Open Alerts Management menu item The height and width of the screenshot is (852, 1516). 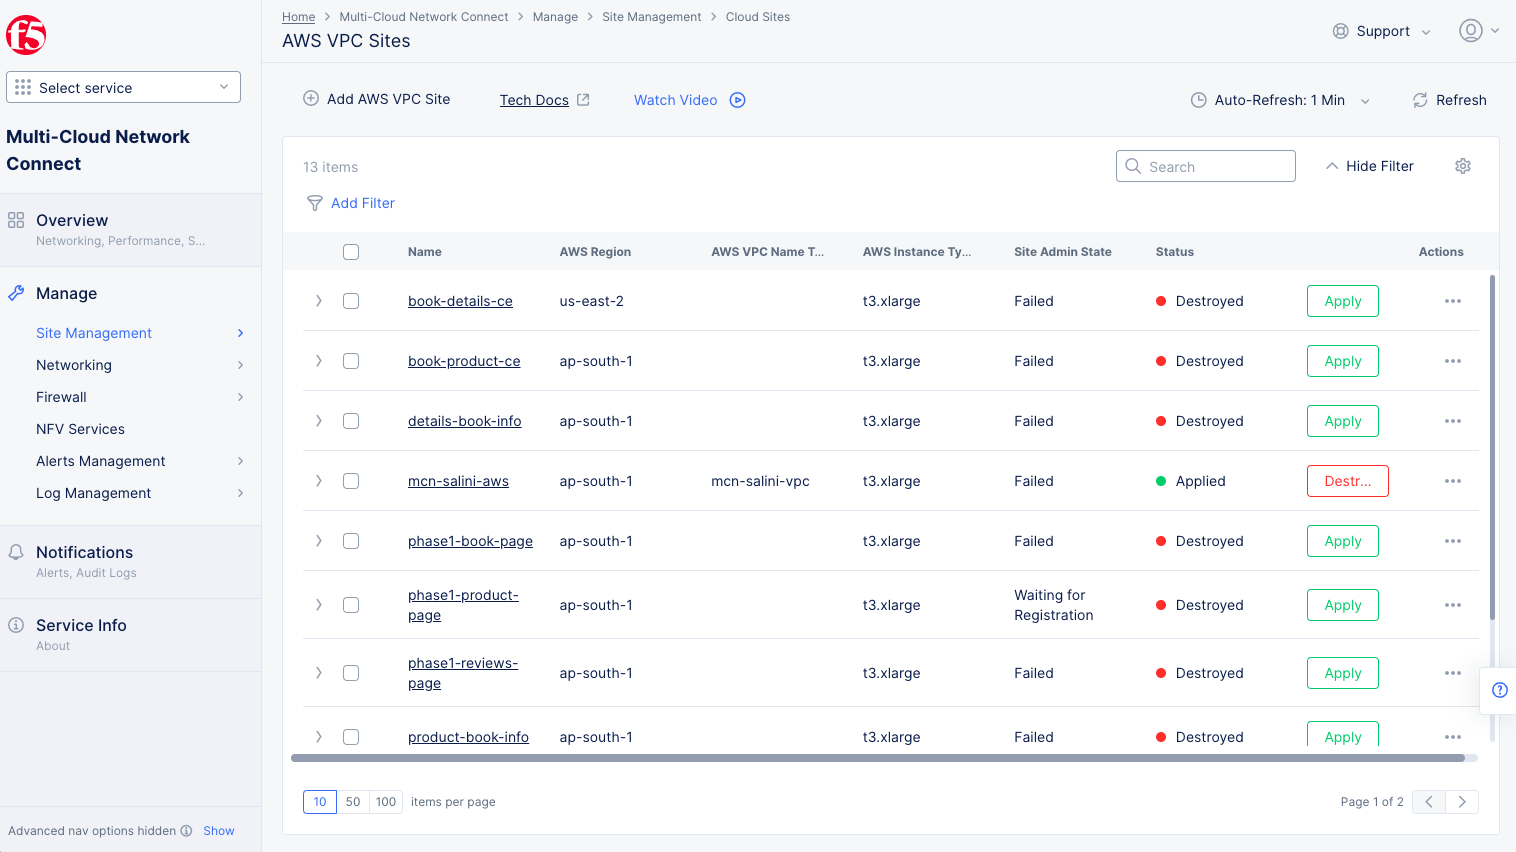click(100, 461)
